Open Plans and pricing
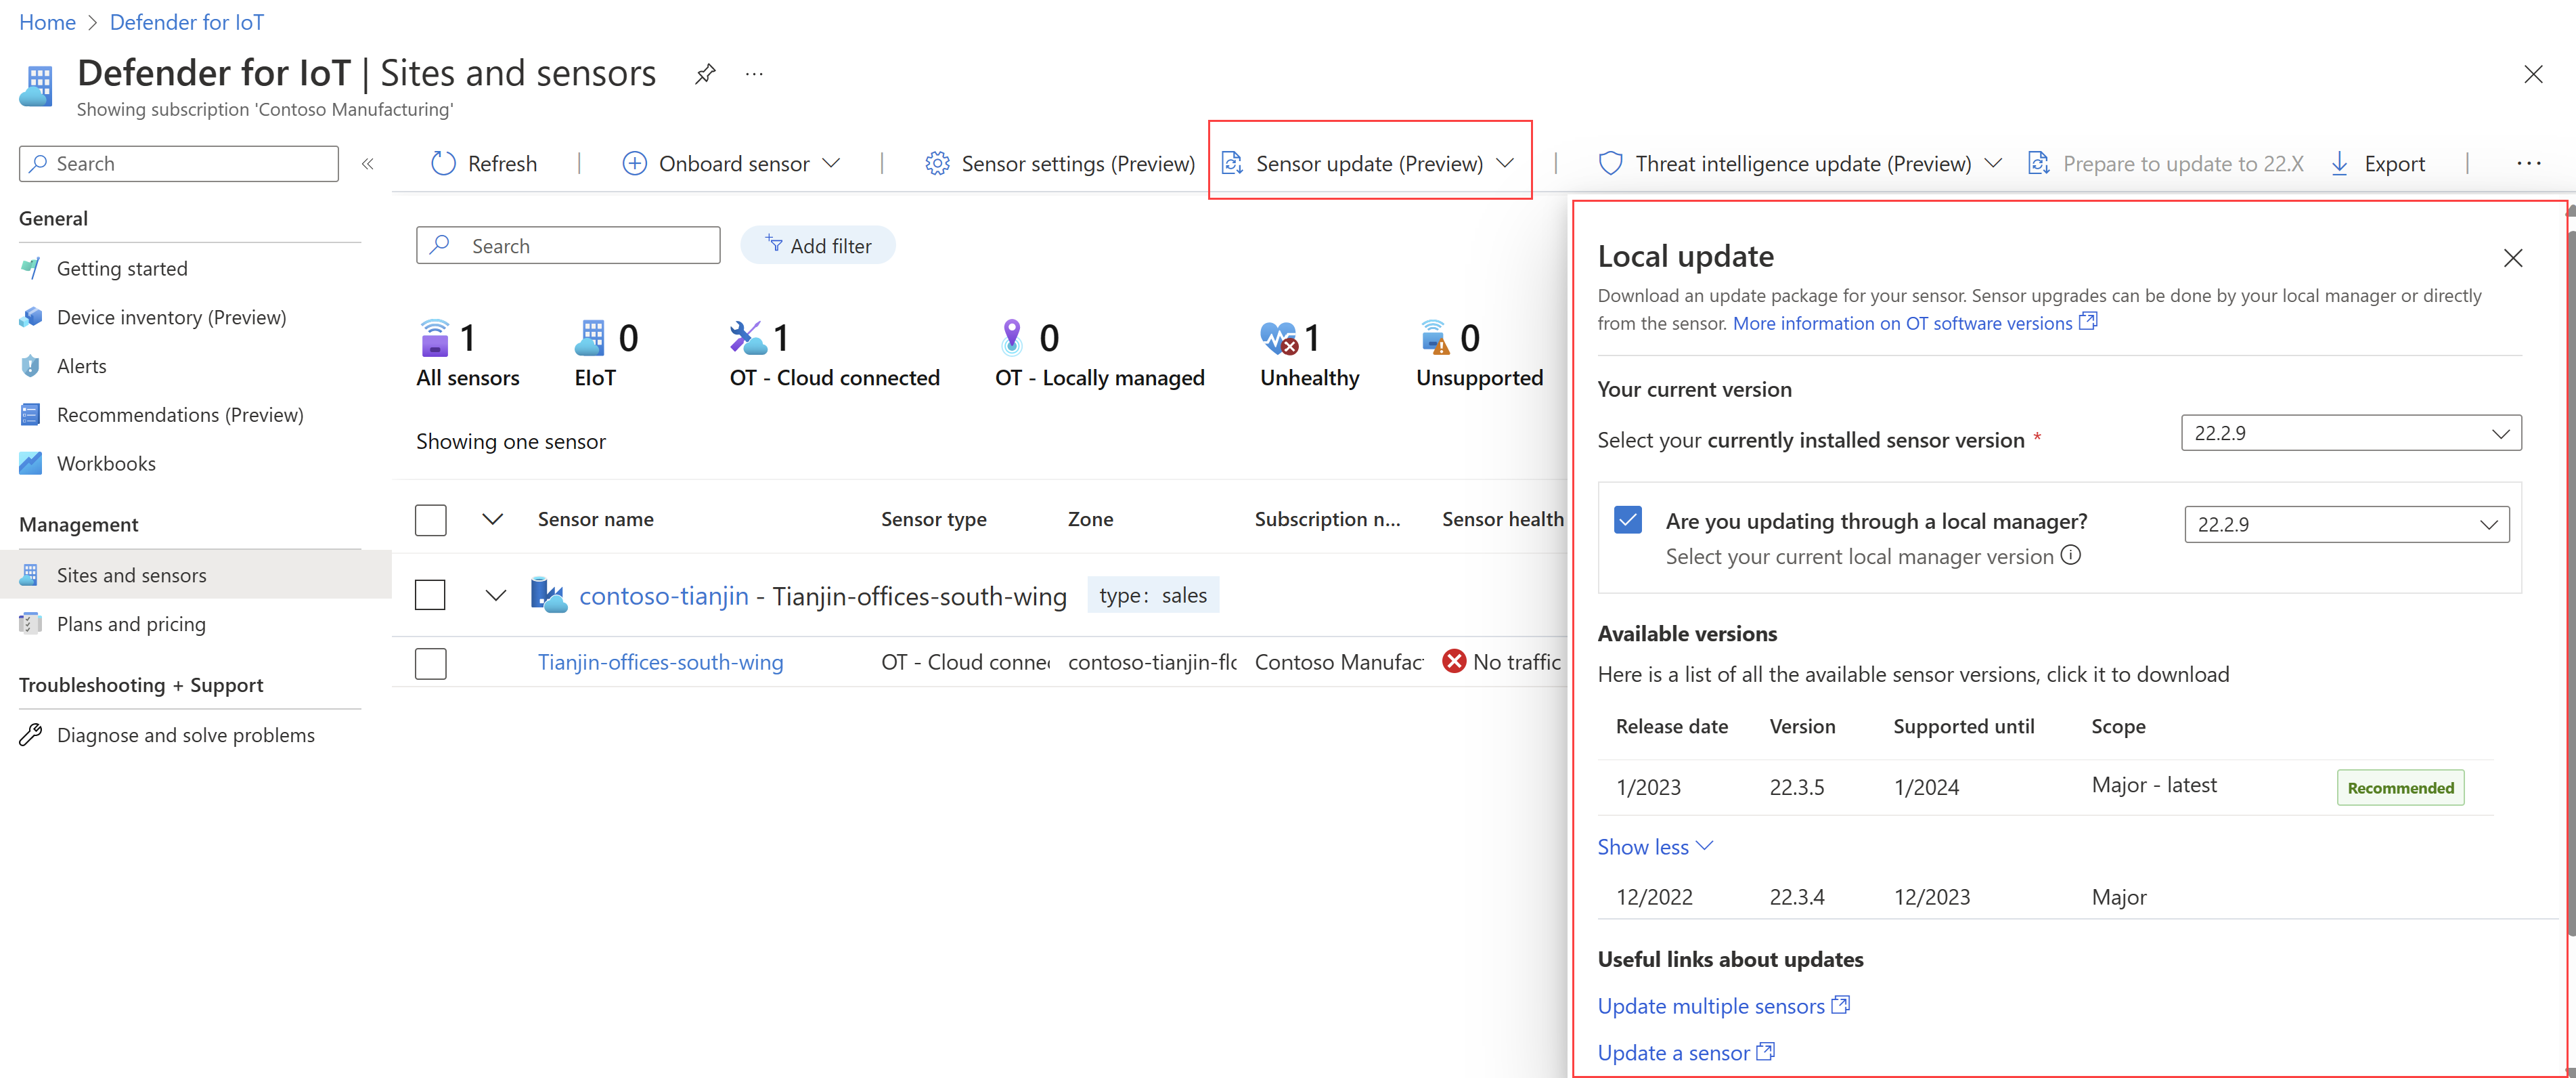Screen dimensions: 2576x1078 131,624
